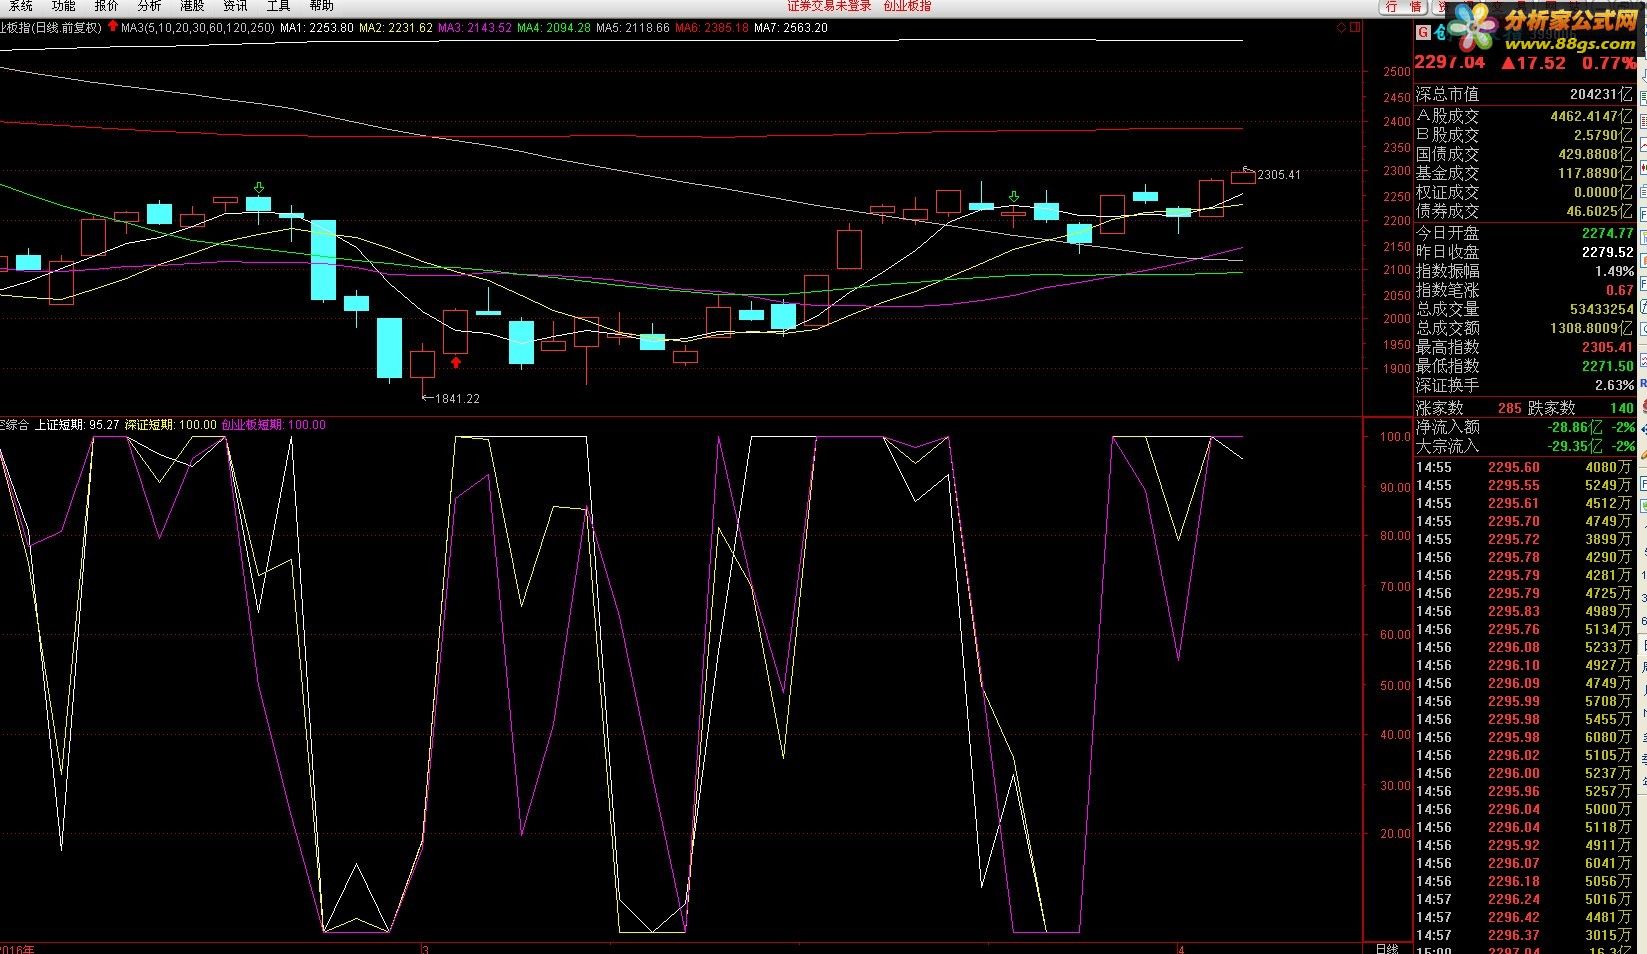Click the 今日开盘 2274.77 row

1525,233
